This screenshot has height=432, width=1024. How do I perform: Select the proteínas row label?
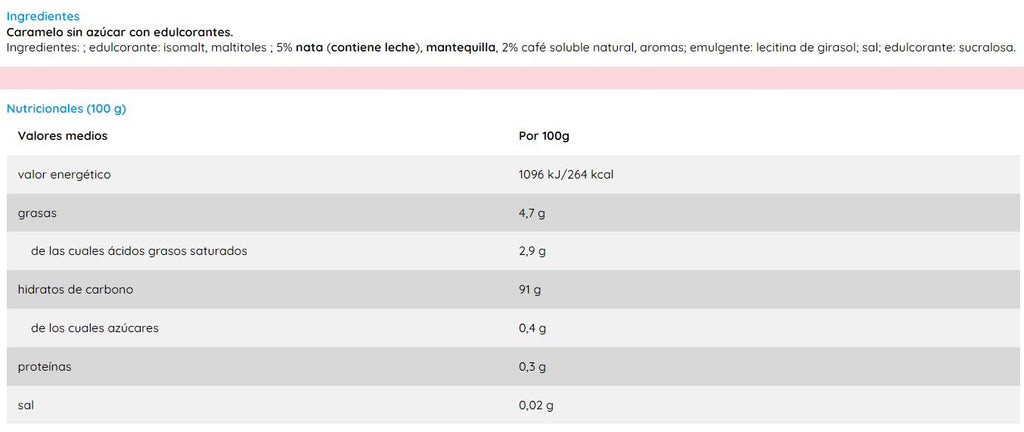click(x=45, y=367)
